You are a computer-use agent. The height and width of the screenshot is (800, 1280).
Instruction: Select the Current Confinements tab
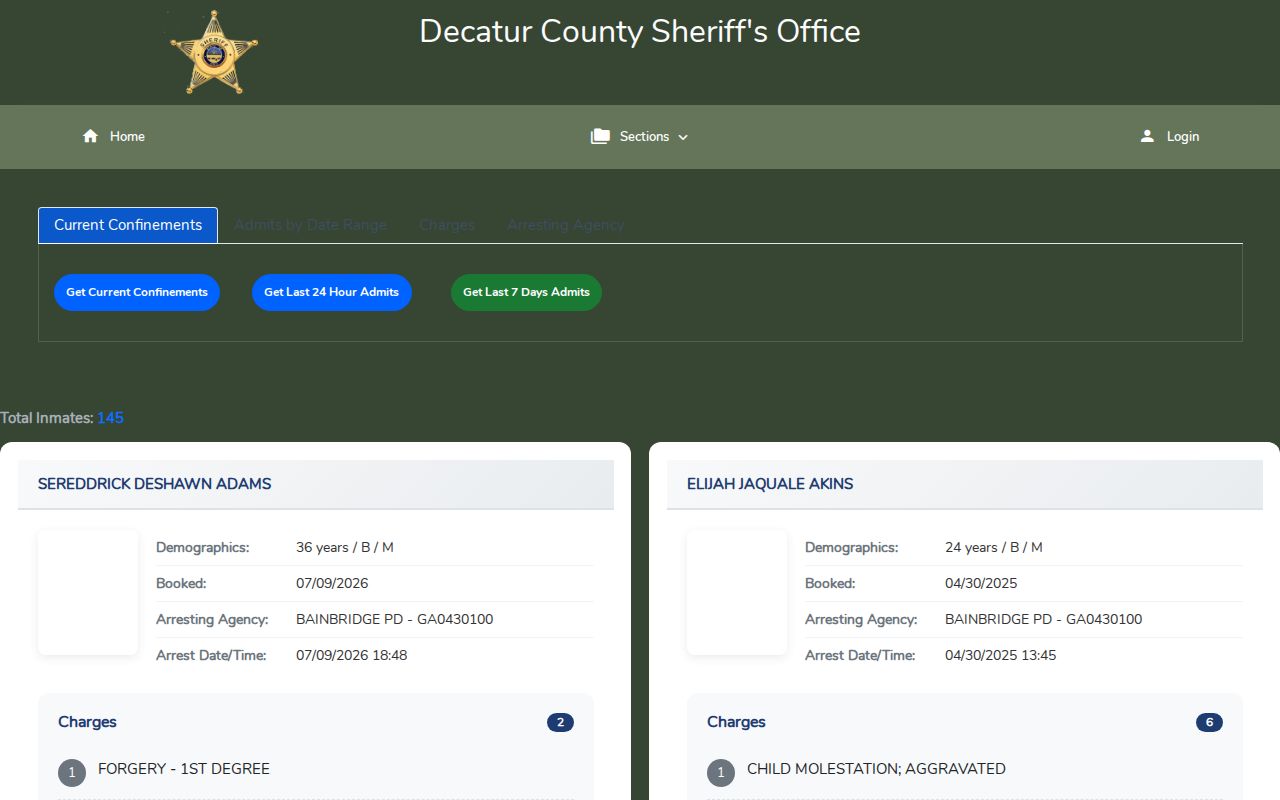128,225
